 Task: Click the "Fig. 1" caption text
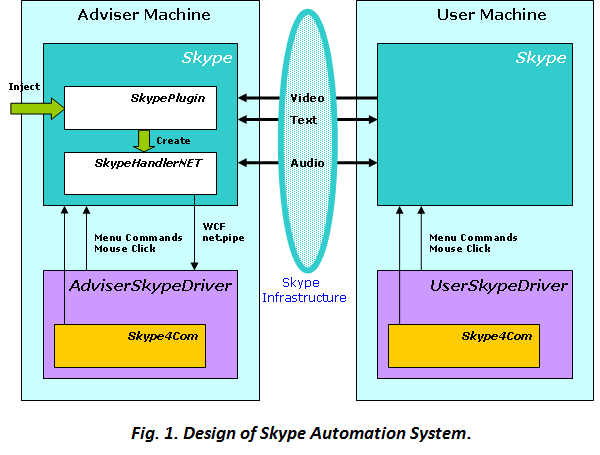301,434
